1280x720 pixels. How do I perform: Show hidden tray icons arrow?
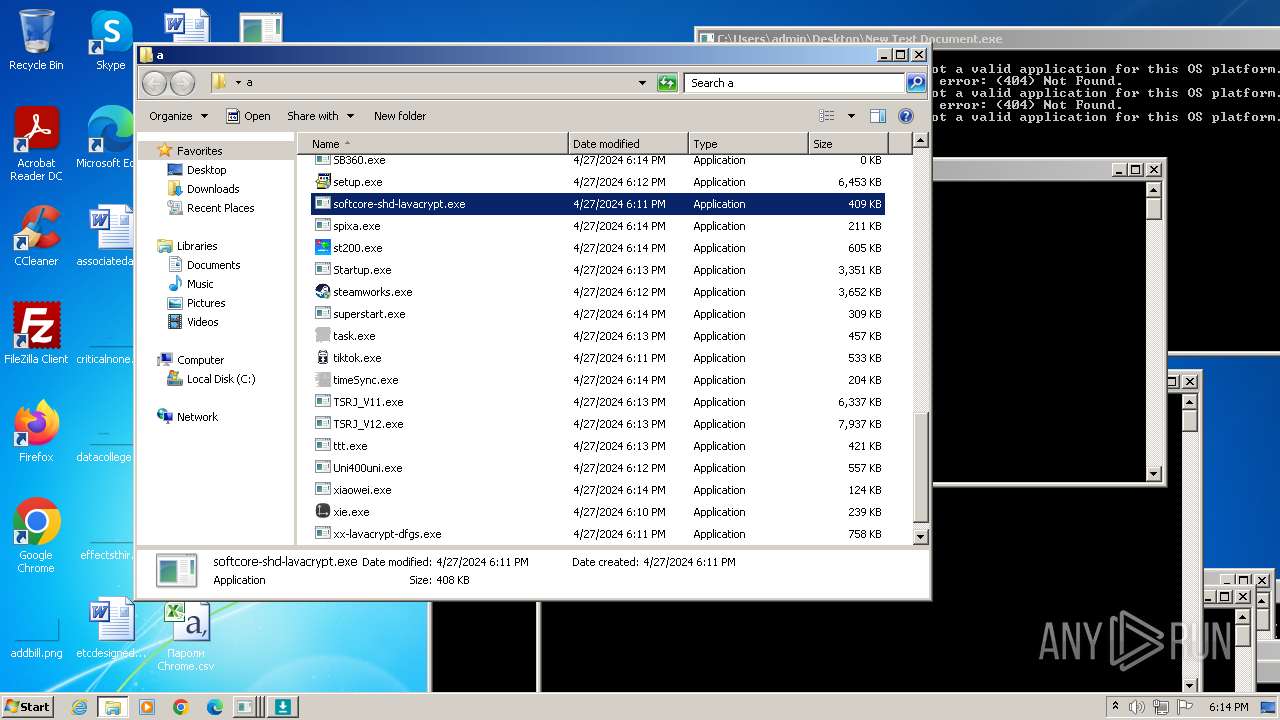pyautogui.click(x=1115, y=707)
